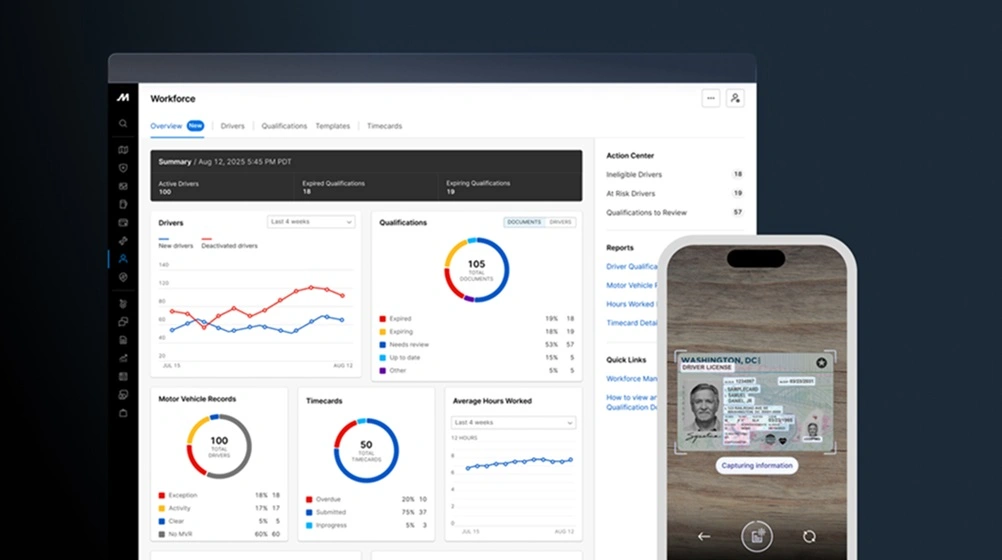Viewport: 1002px width, 560px height.
Task: Click the Activity row in Motor Vehicle Records
Action: [219, 508]
